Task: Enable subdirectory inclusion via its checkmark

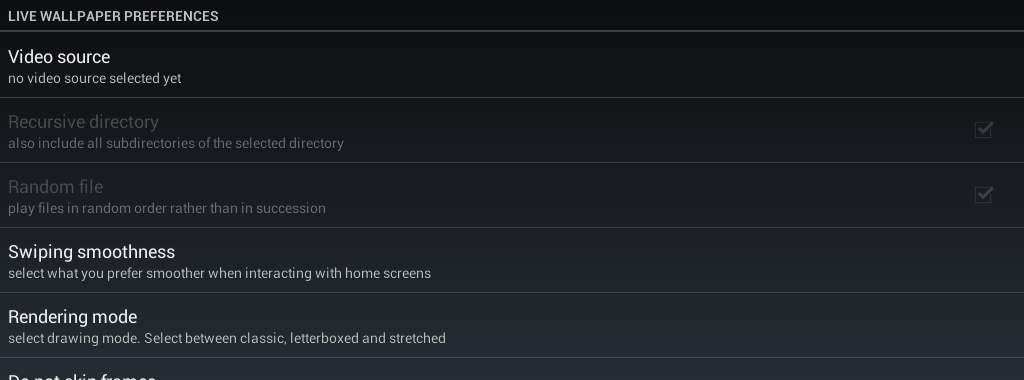Action: click(984, 130)
